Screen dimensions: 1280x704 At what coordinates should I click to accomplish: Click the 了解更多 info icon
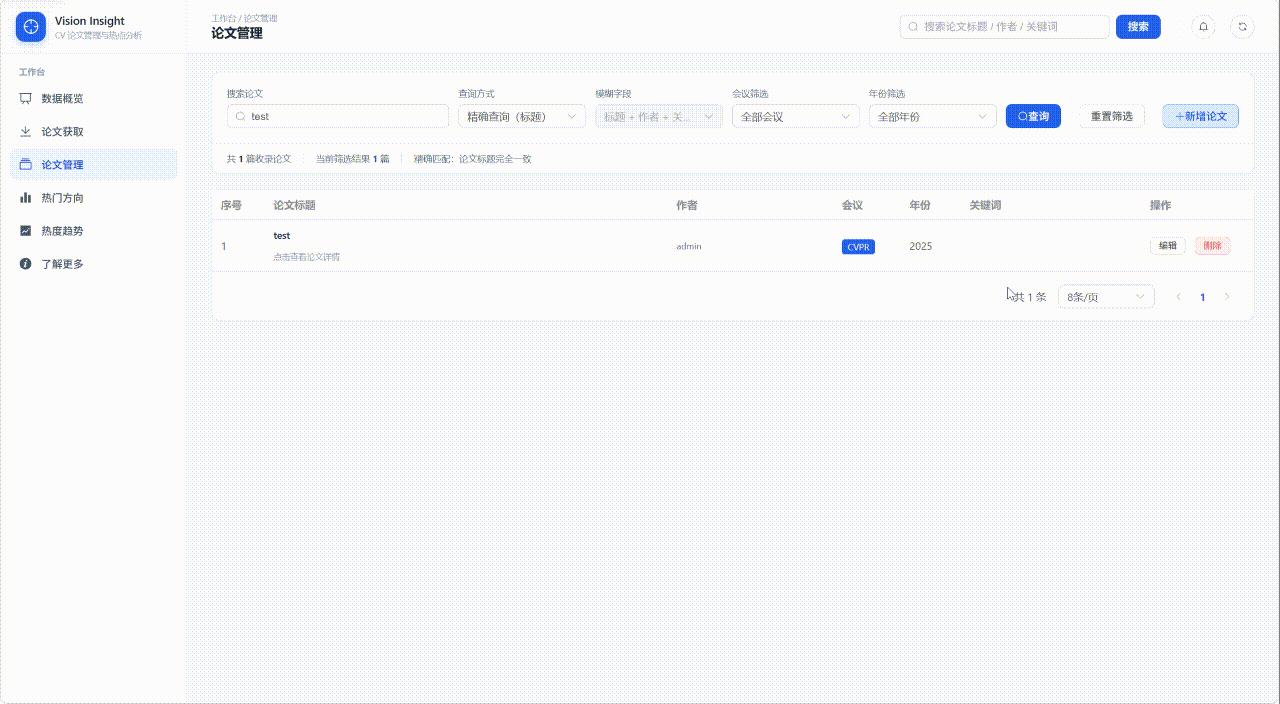pos(26,263)
